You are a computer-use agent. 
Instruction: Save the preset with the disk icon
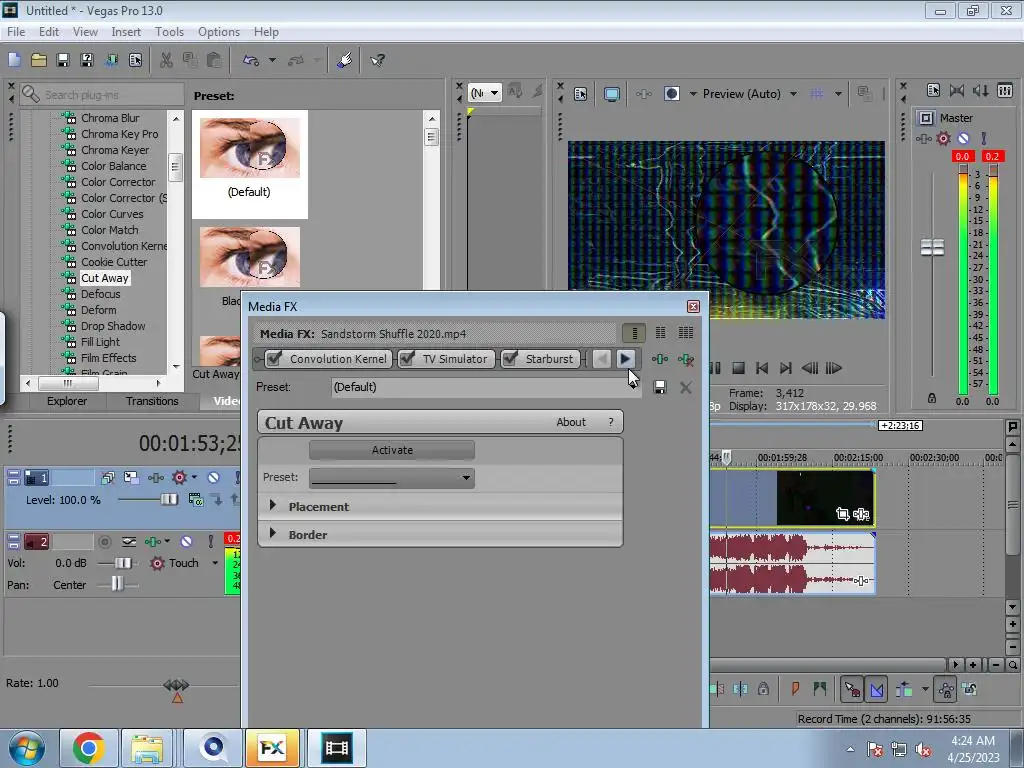pos(660,387)
